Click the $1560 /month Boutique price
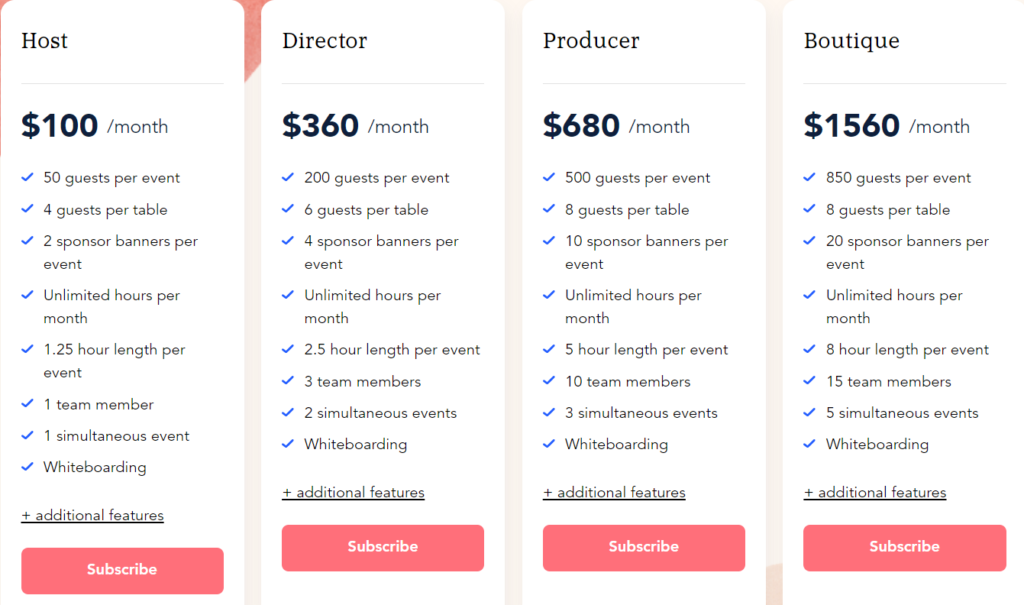1024x605 pixels. [887, 125]
